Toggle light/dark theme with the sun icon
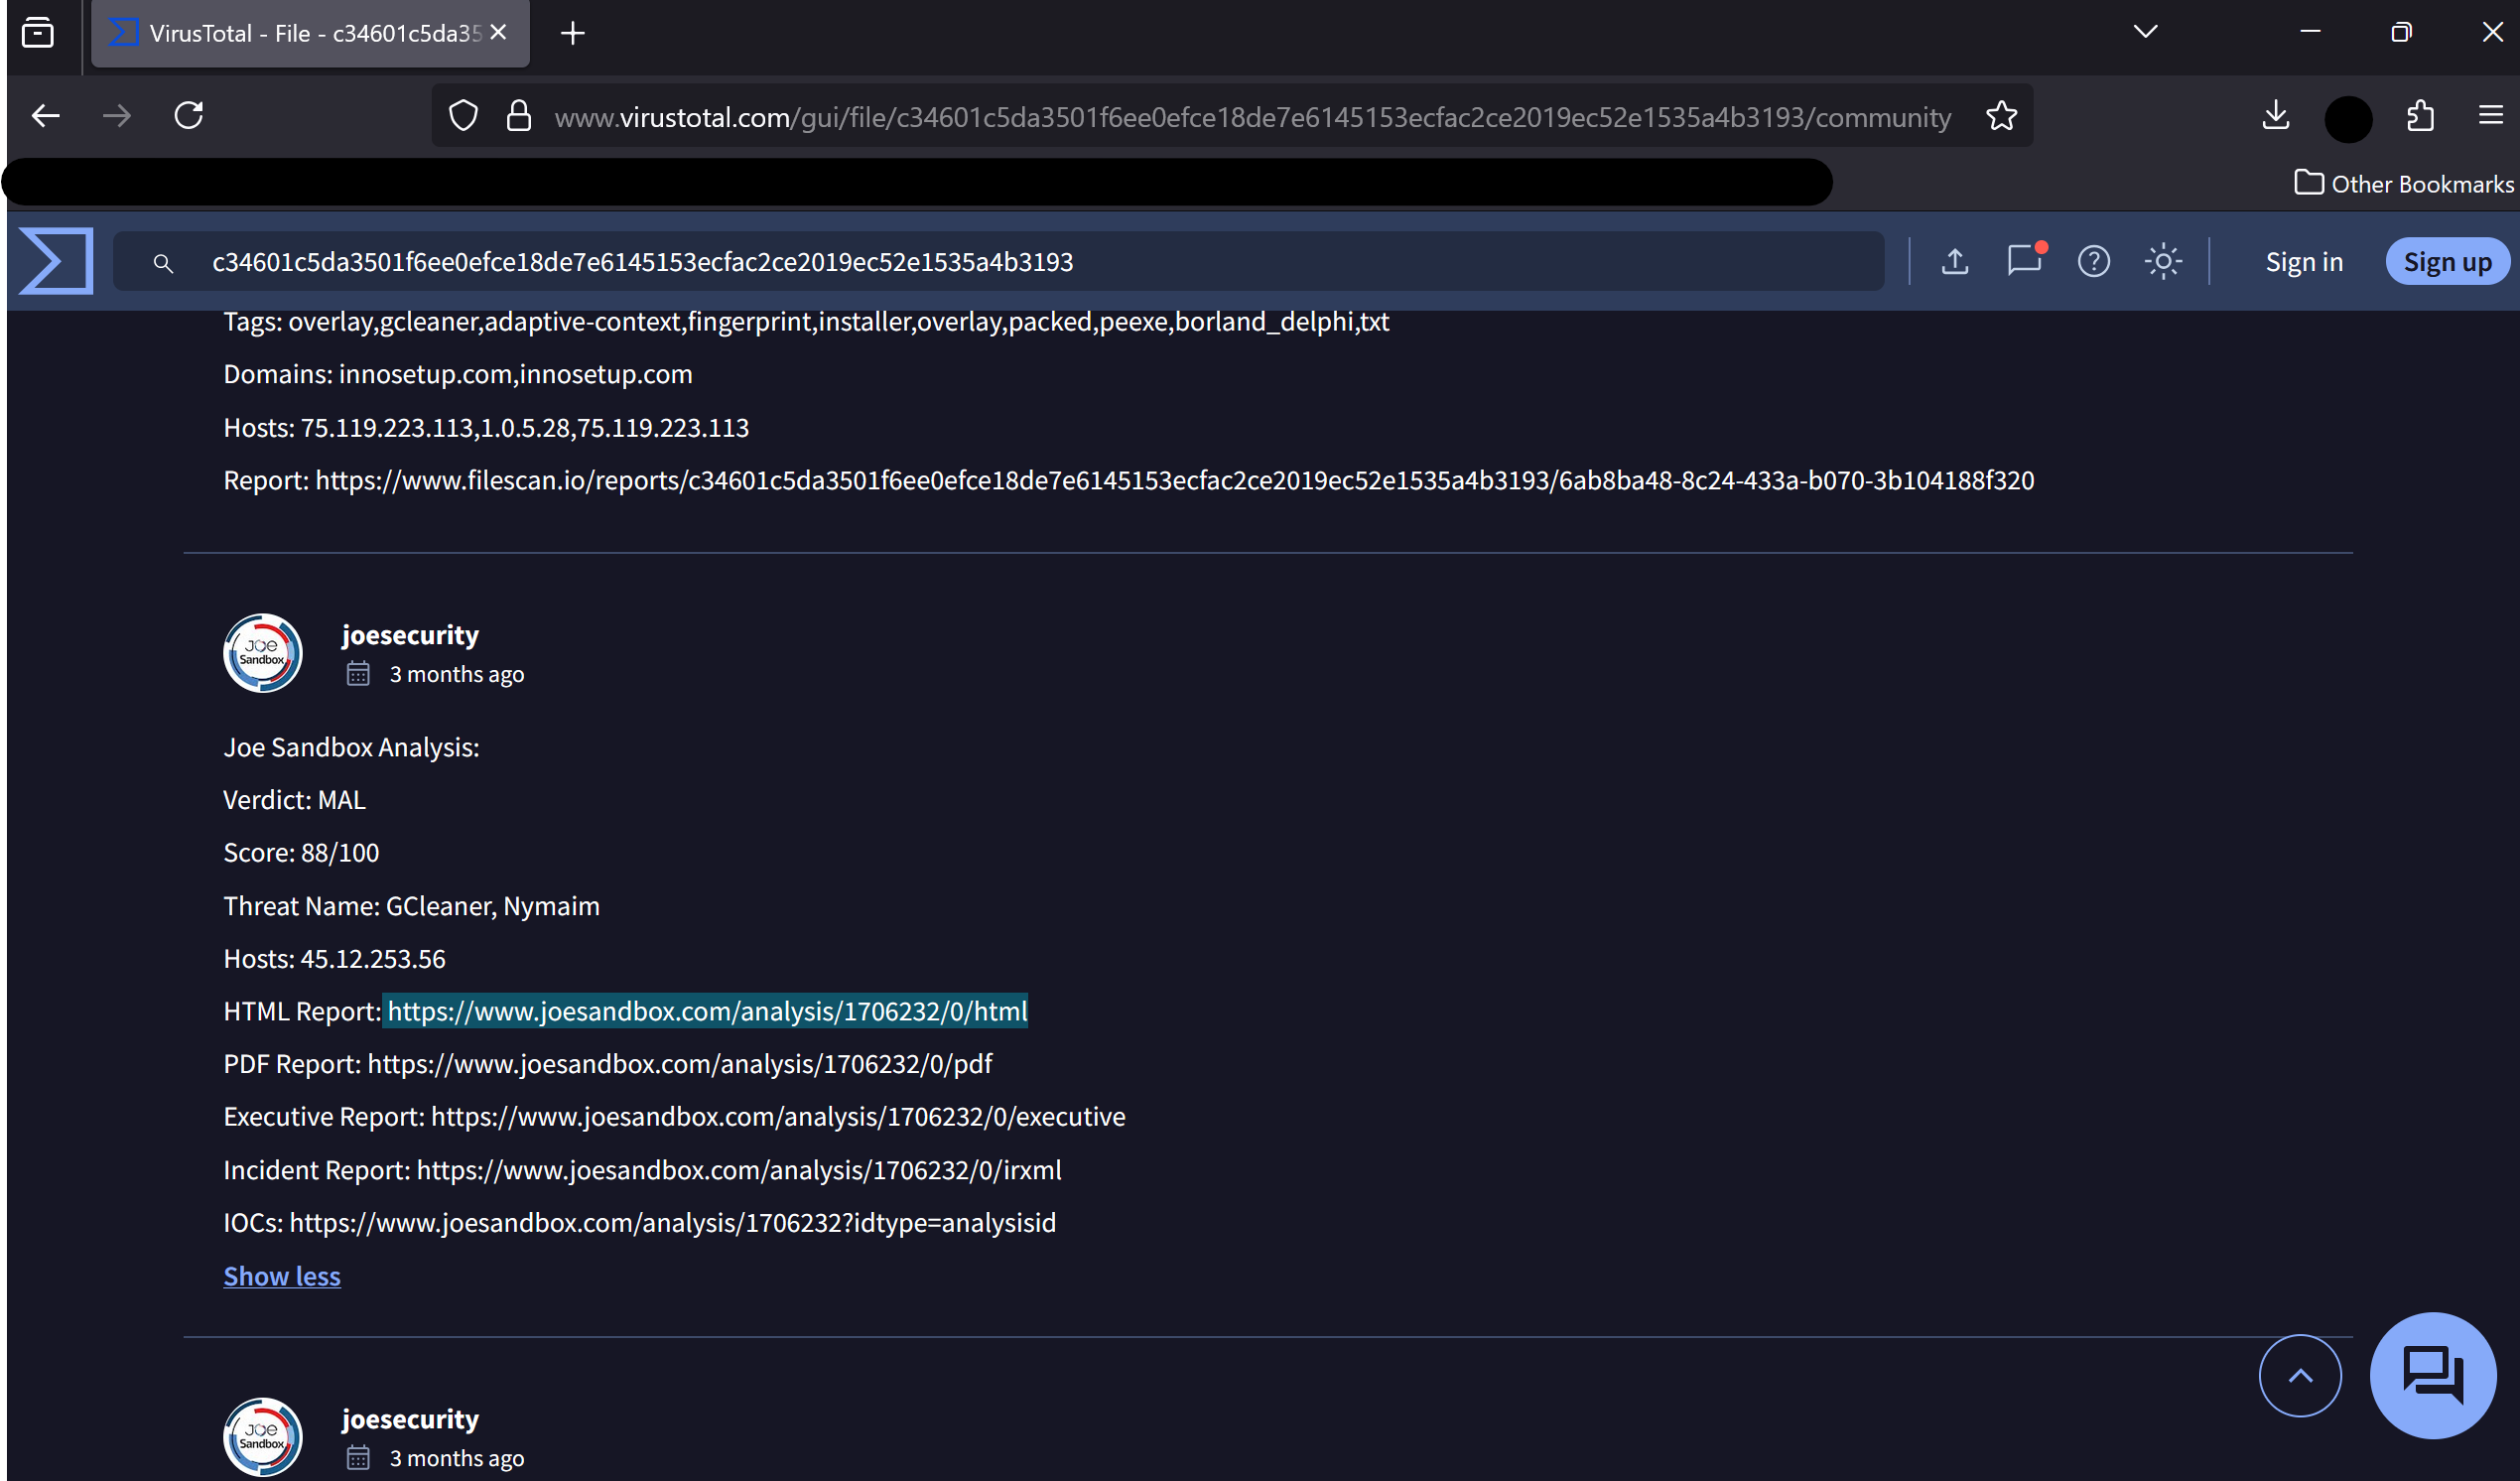The image size is (2520, 1481). pos(2163,261)
